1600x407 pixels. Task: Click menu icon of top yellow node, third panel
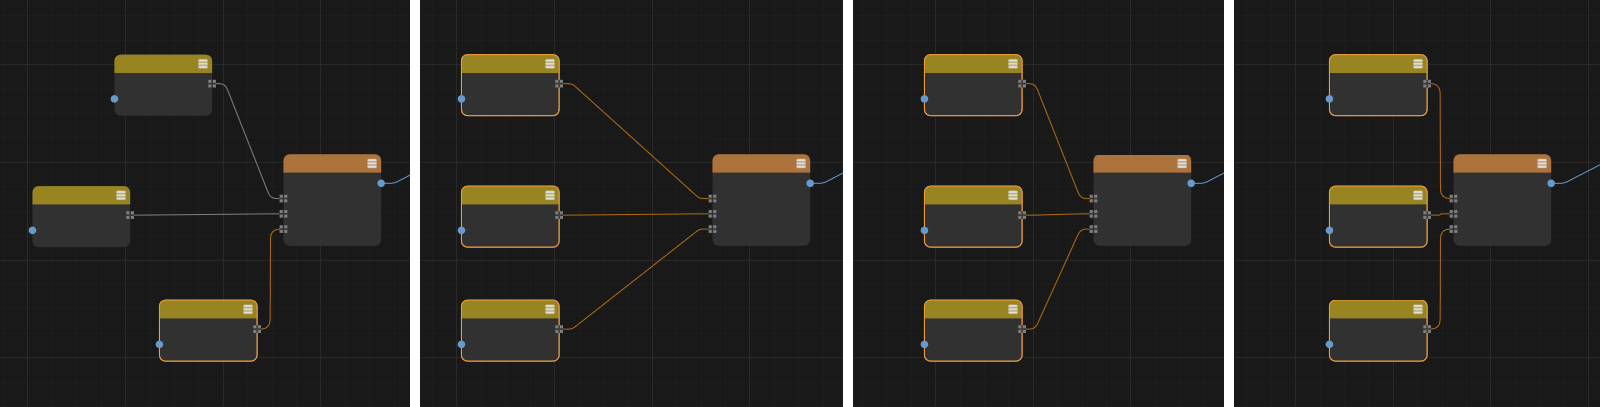coord(1013,64)
